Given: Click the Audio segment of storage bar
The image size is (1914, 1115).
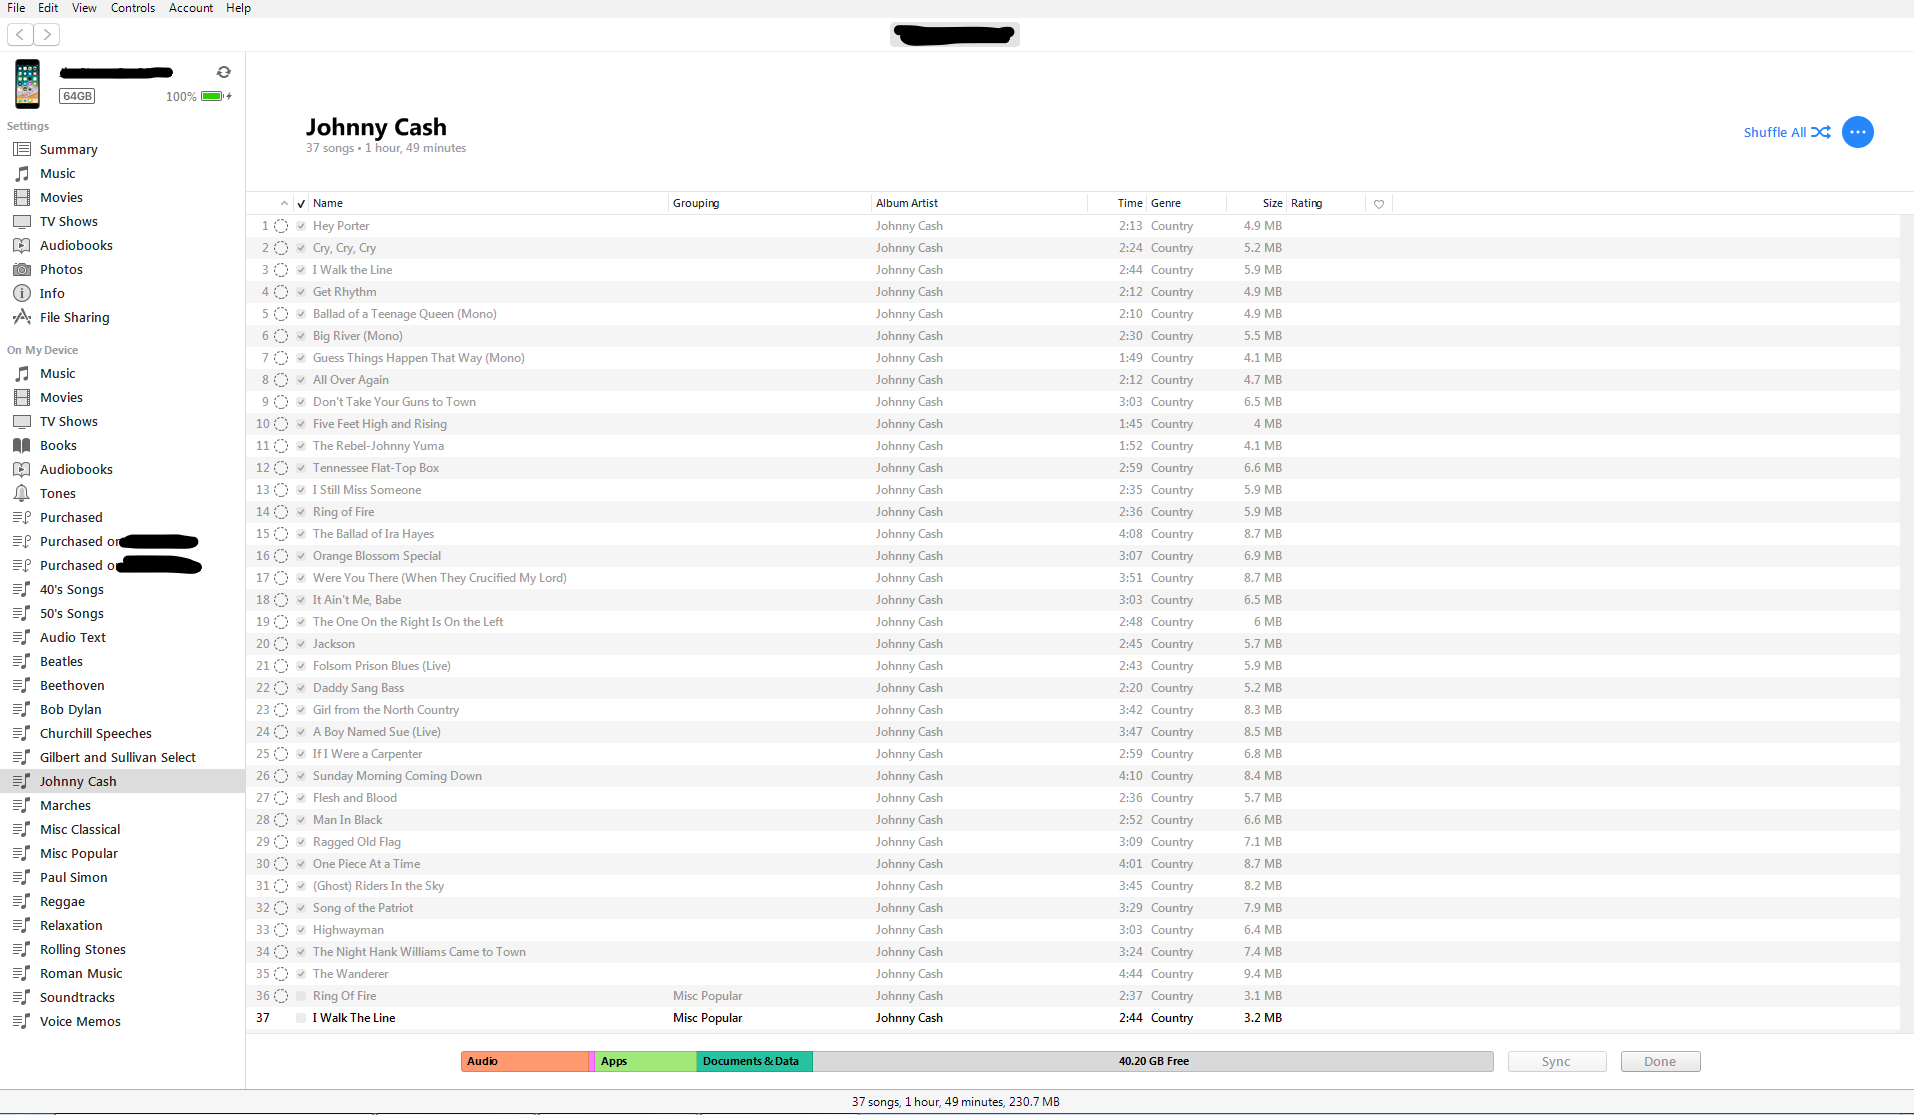Looking at the screenshot, I should click(525, 1062).
